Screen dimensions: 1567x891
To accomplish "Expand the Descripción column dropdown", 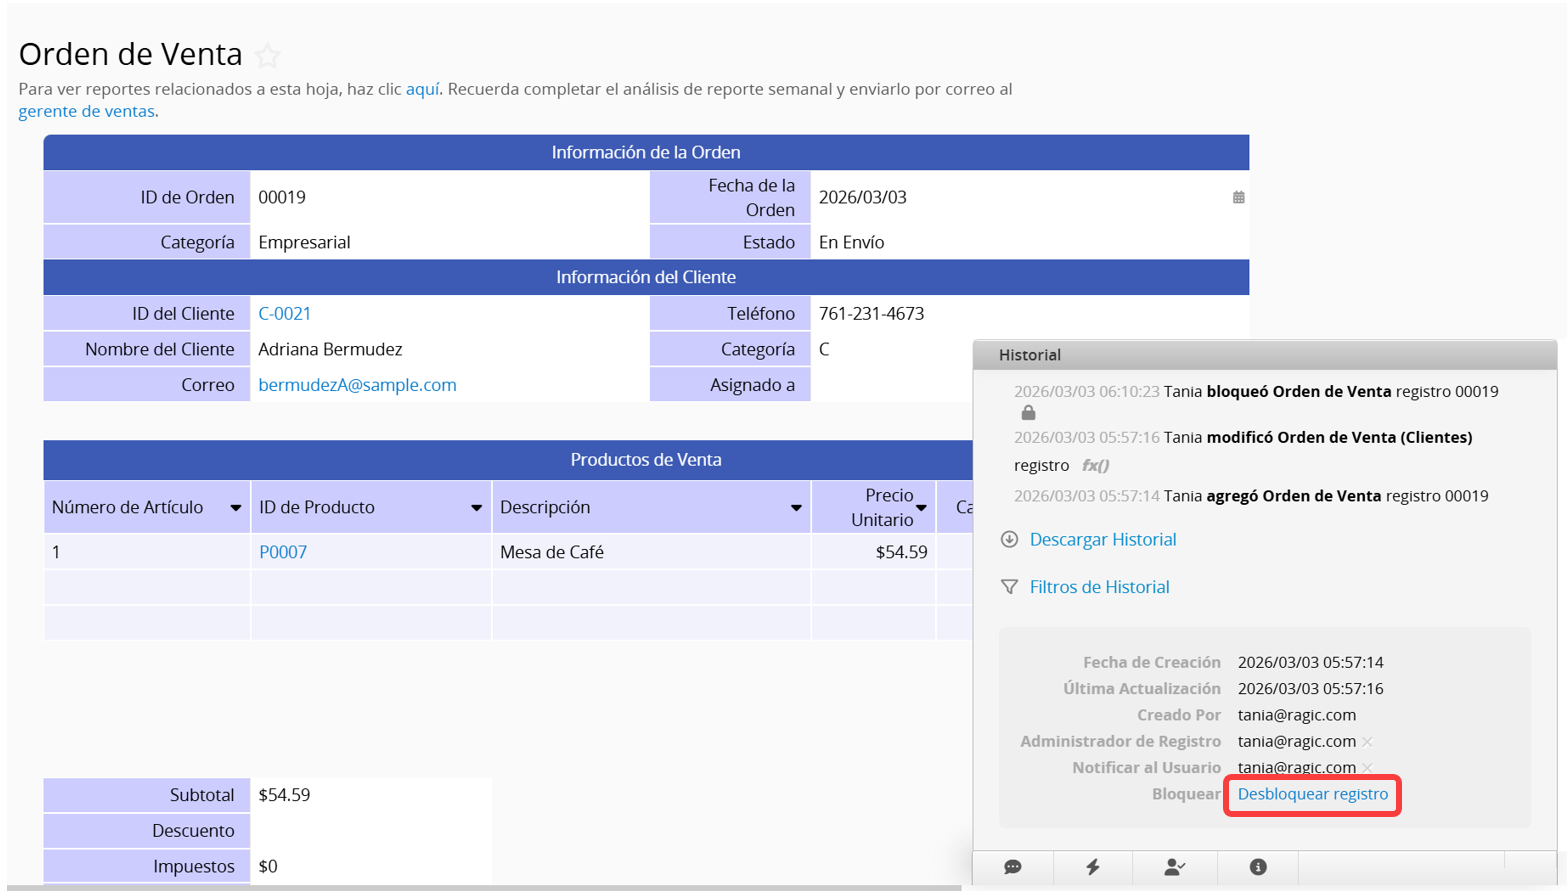I will tap(796, 508).
